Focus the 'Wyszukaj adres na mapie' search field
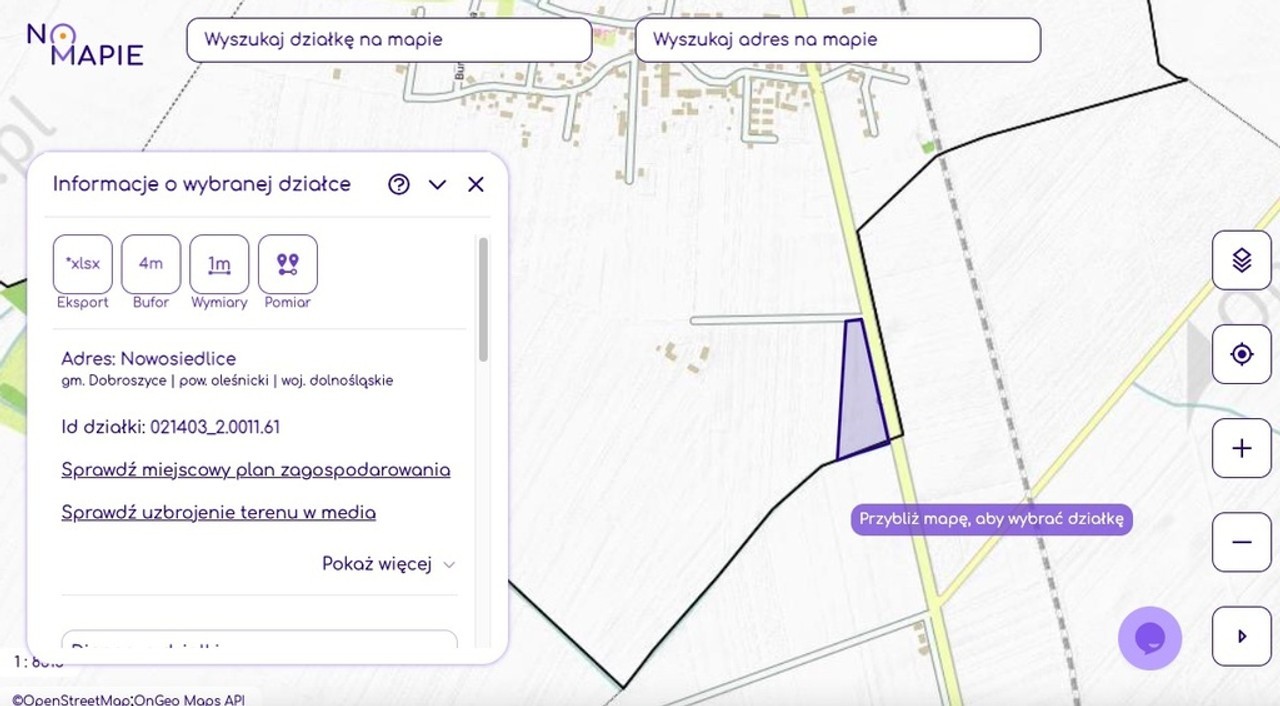The image size is (1280, 706). (x=838, y=40)
